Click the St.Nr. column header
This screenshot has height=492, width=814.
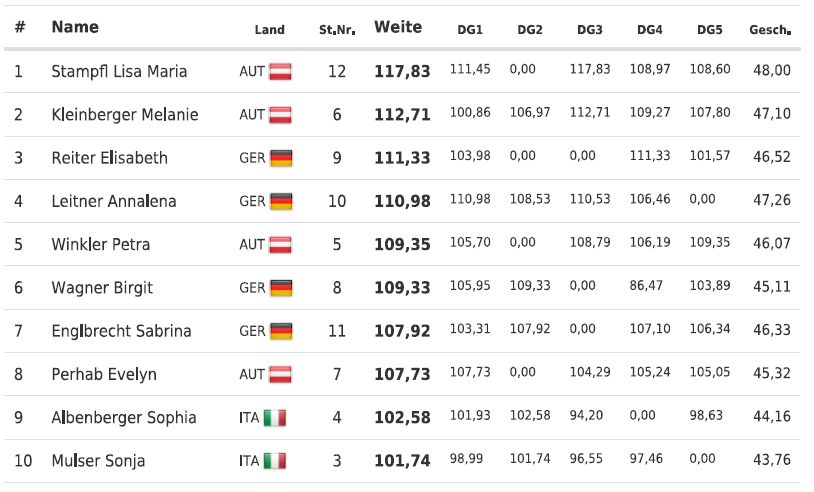point(337,31)
